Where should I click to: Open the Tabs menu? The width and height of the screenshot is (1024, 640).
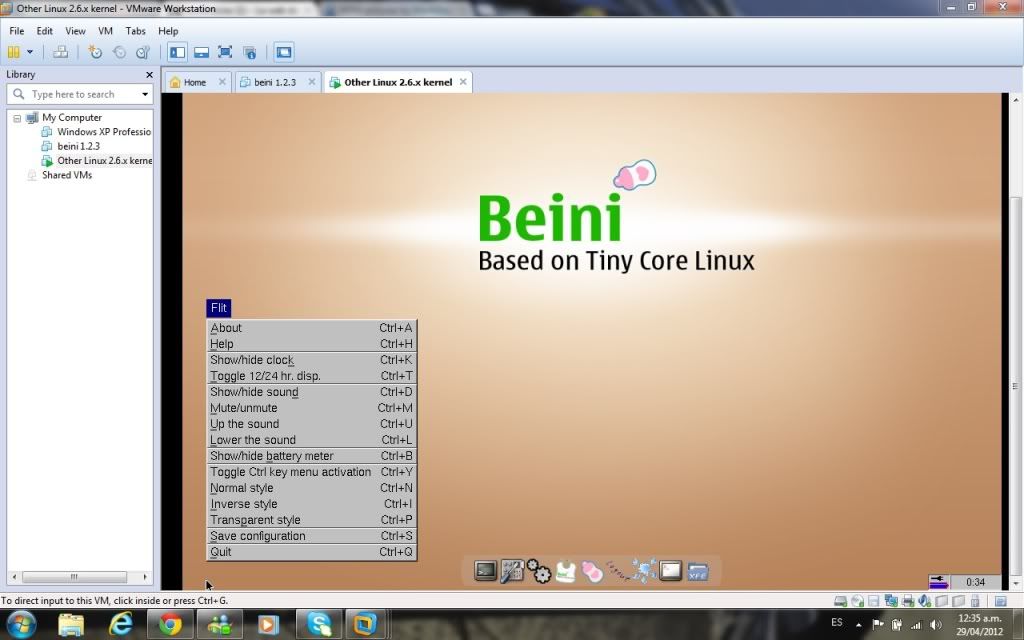coord(135,31)
